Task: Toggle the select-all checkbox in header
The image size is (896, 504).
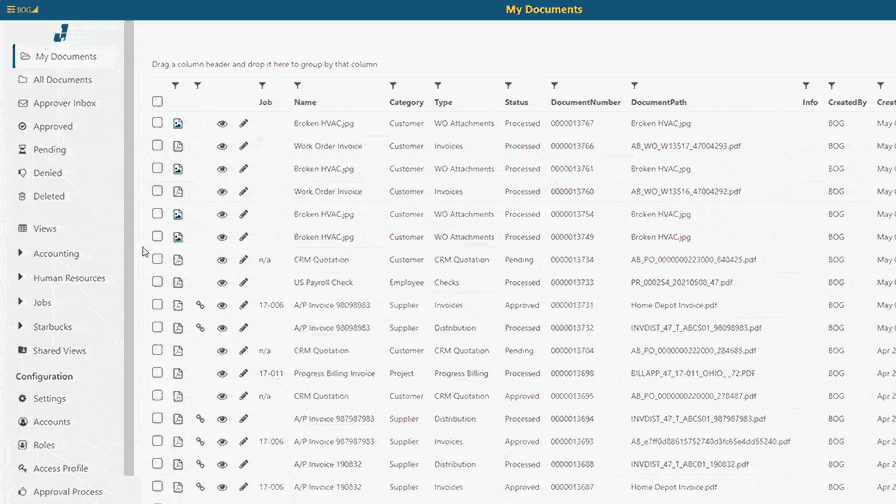Action: pos(157,102)
